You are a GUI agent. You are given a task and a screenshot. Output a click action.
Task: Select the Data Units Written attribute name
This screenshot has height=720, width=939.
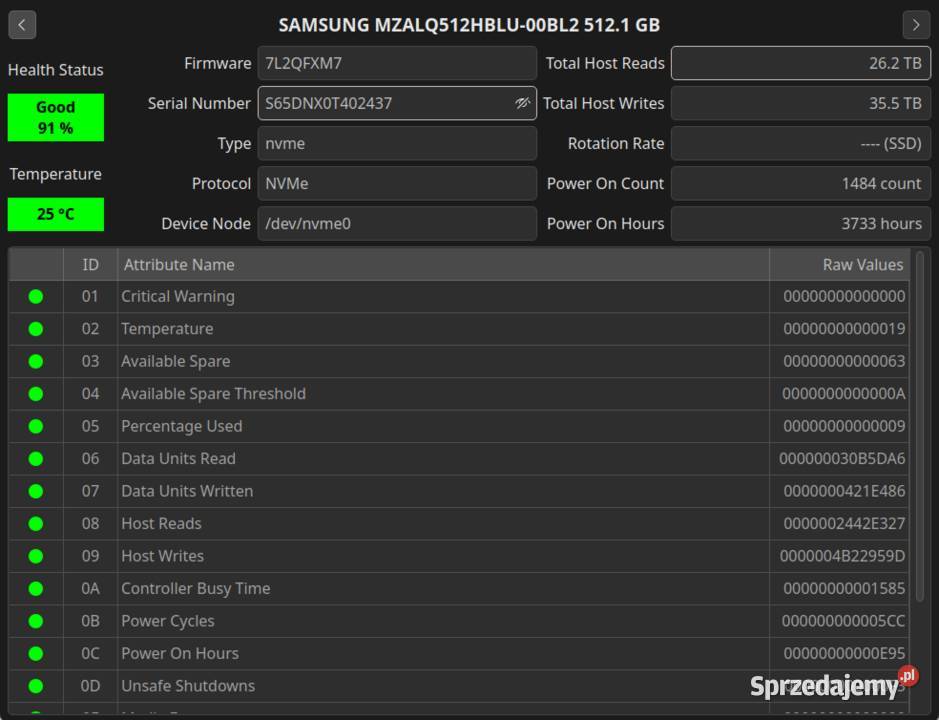pos(187,491)
